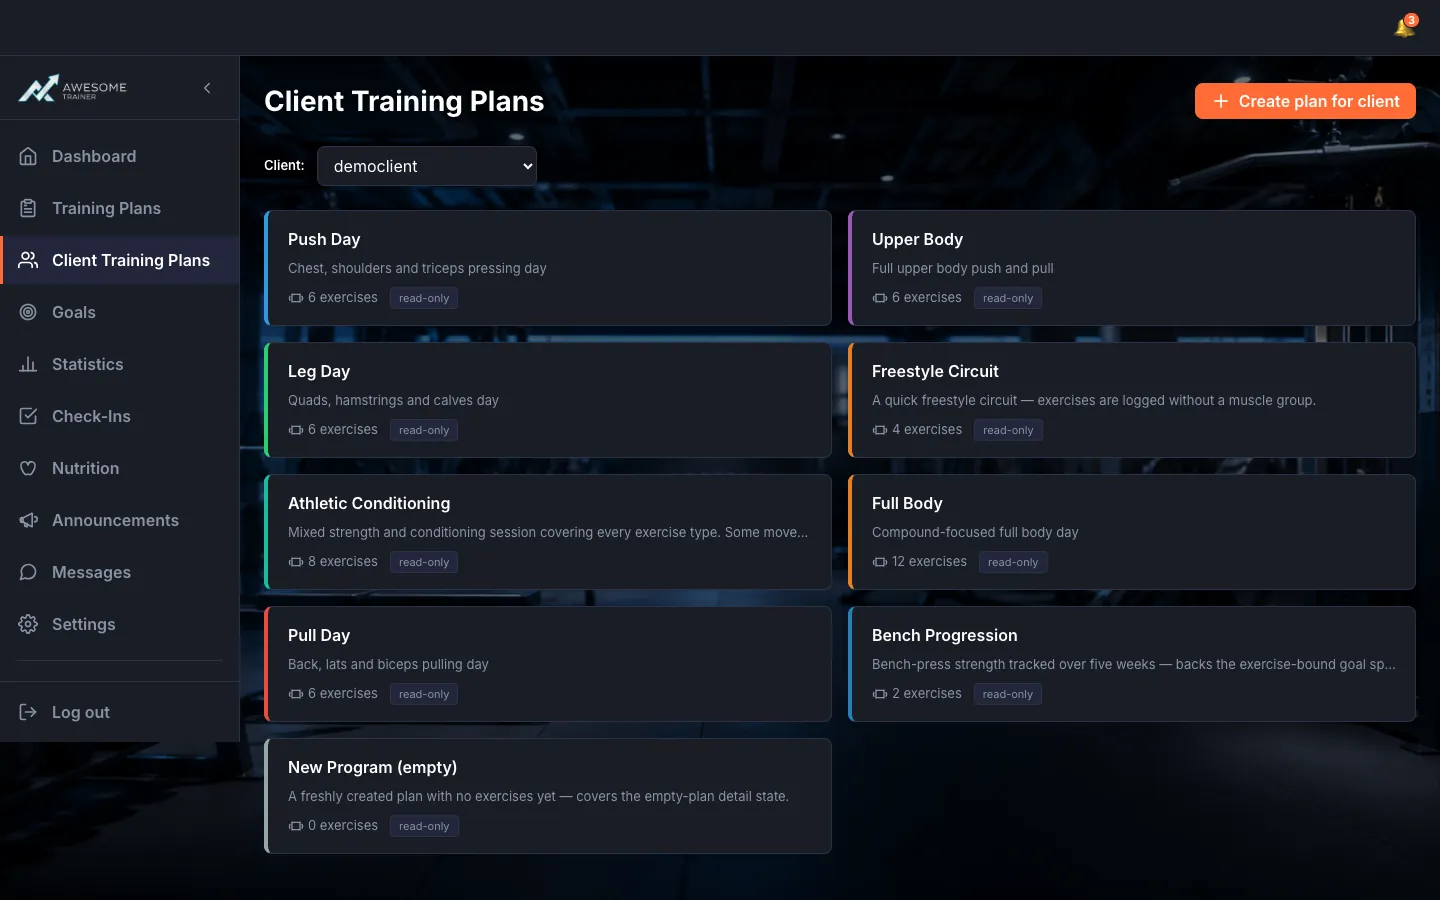Click the read-only badge on Bench Progression
The image size is (1440, 900).
click(x=1008, y=694)
